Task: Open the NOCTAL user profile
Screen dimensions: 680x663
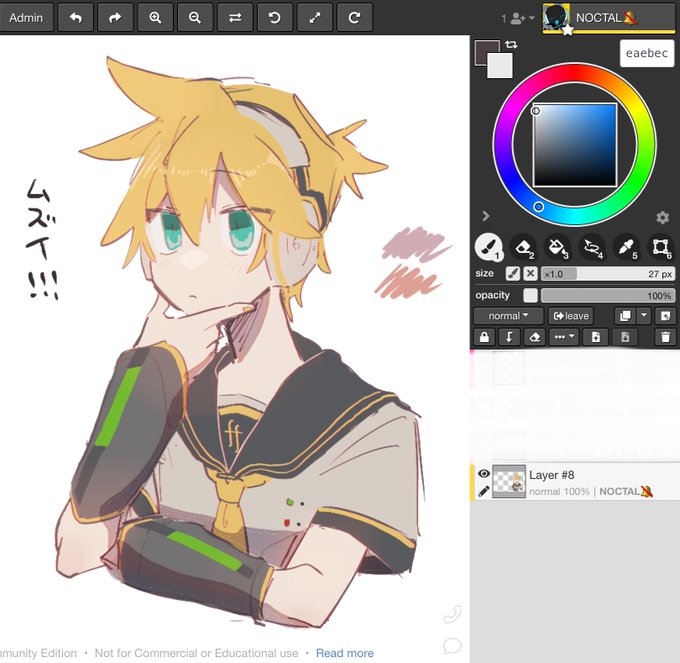Action: (x=608, y=18)
